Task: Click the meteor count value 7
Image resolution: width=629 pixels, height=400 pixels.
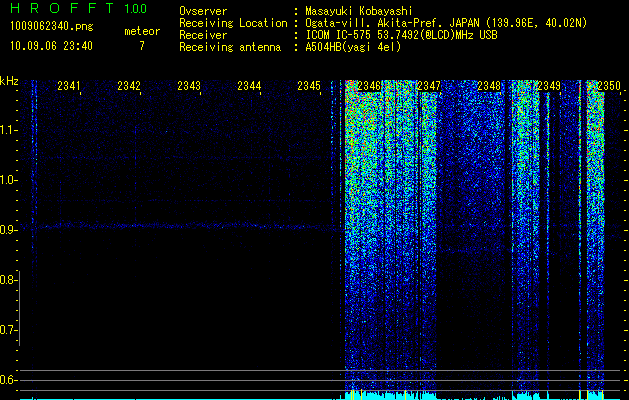Action: coord(142,46)
